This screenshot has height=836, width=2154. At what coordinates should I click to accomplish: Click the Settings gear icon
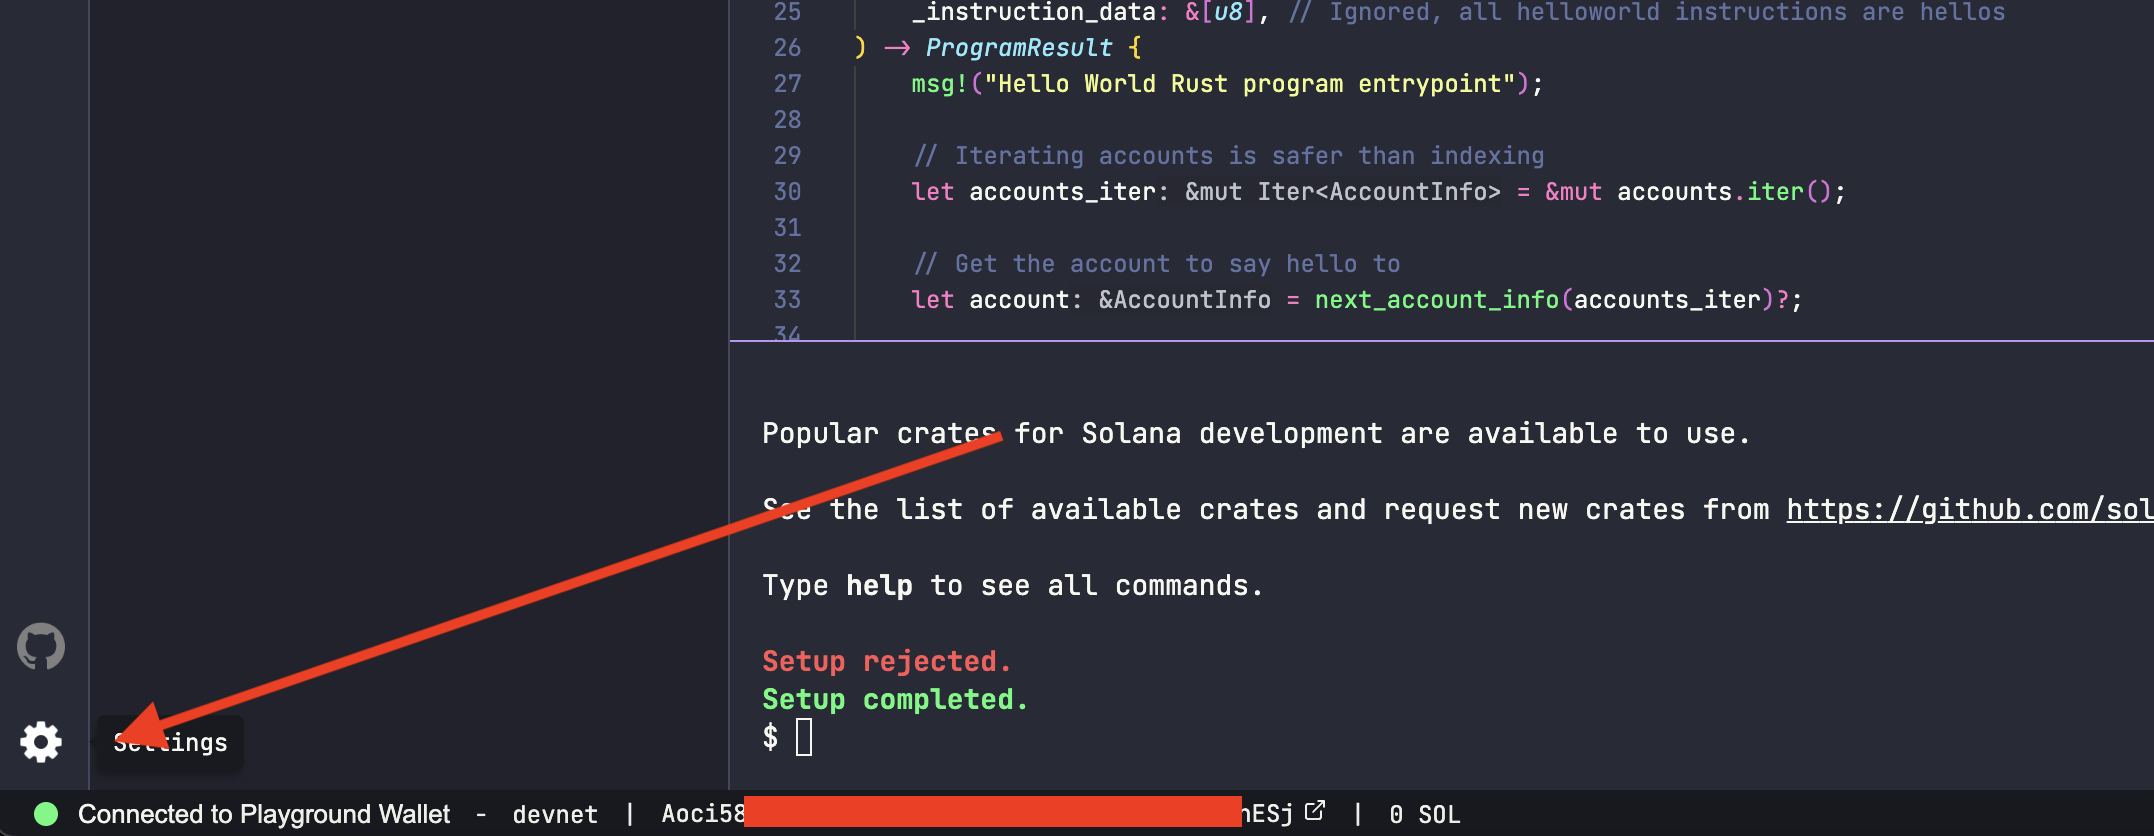point(41,742)
